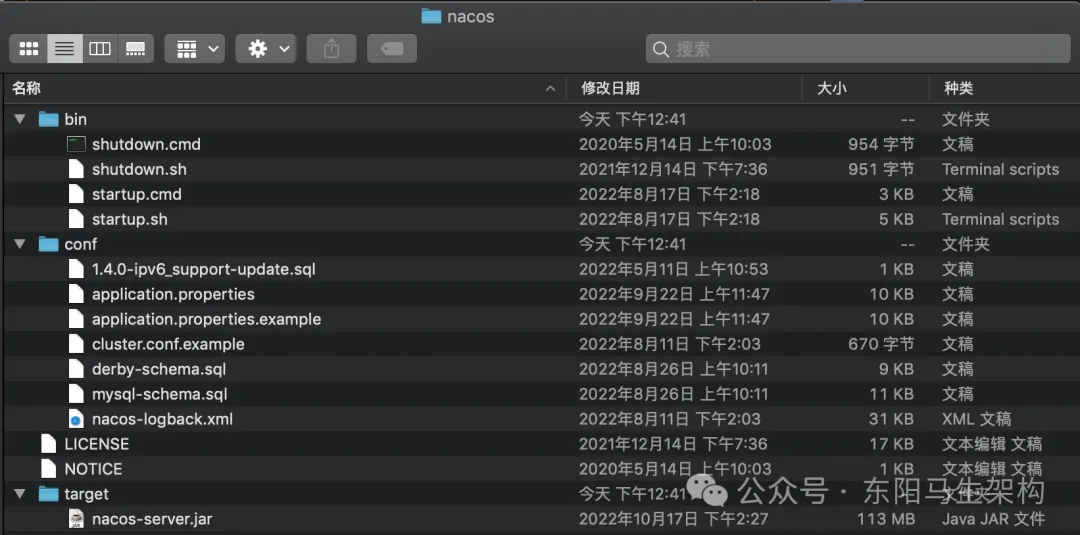Click the Share toolbar button
The width and height of the screenshot is (1080, 535).
(x=331, y=49)
